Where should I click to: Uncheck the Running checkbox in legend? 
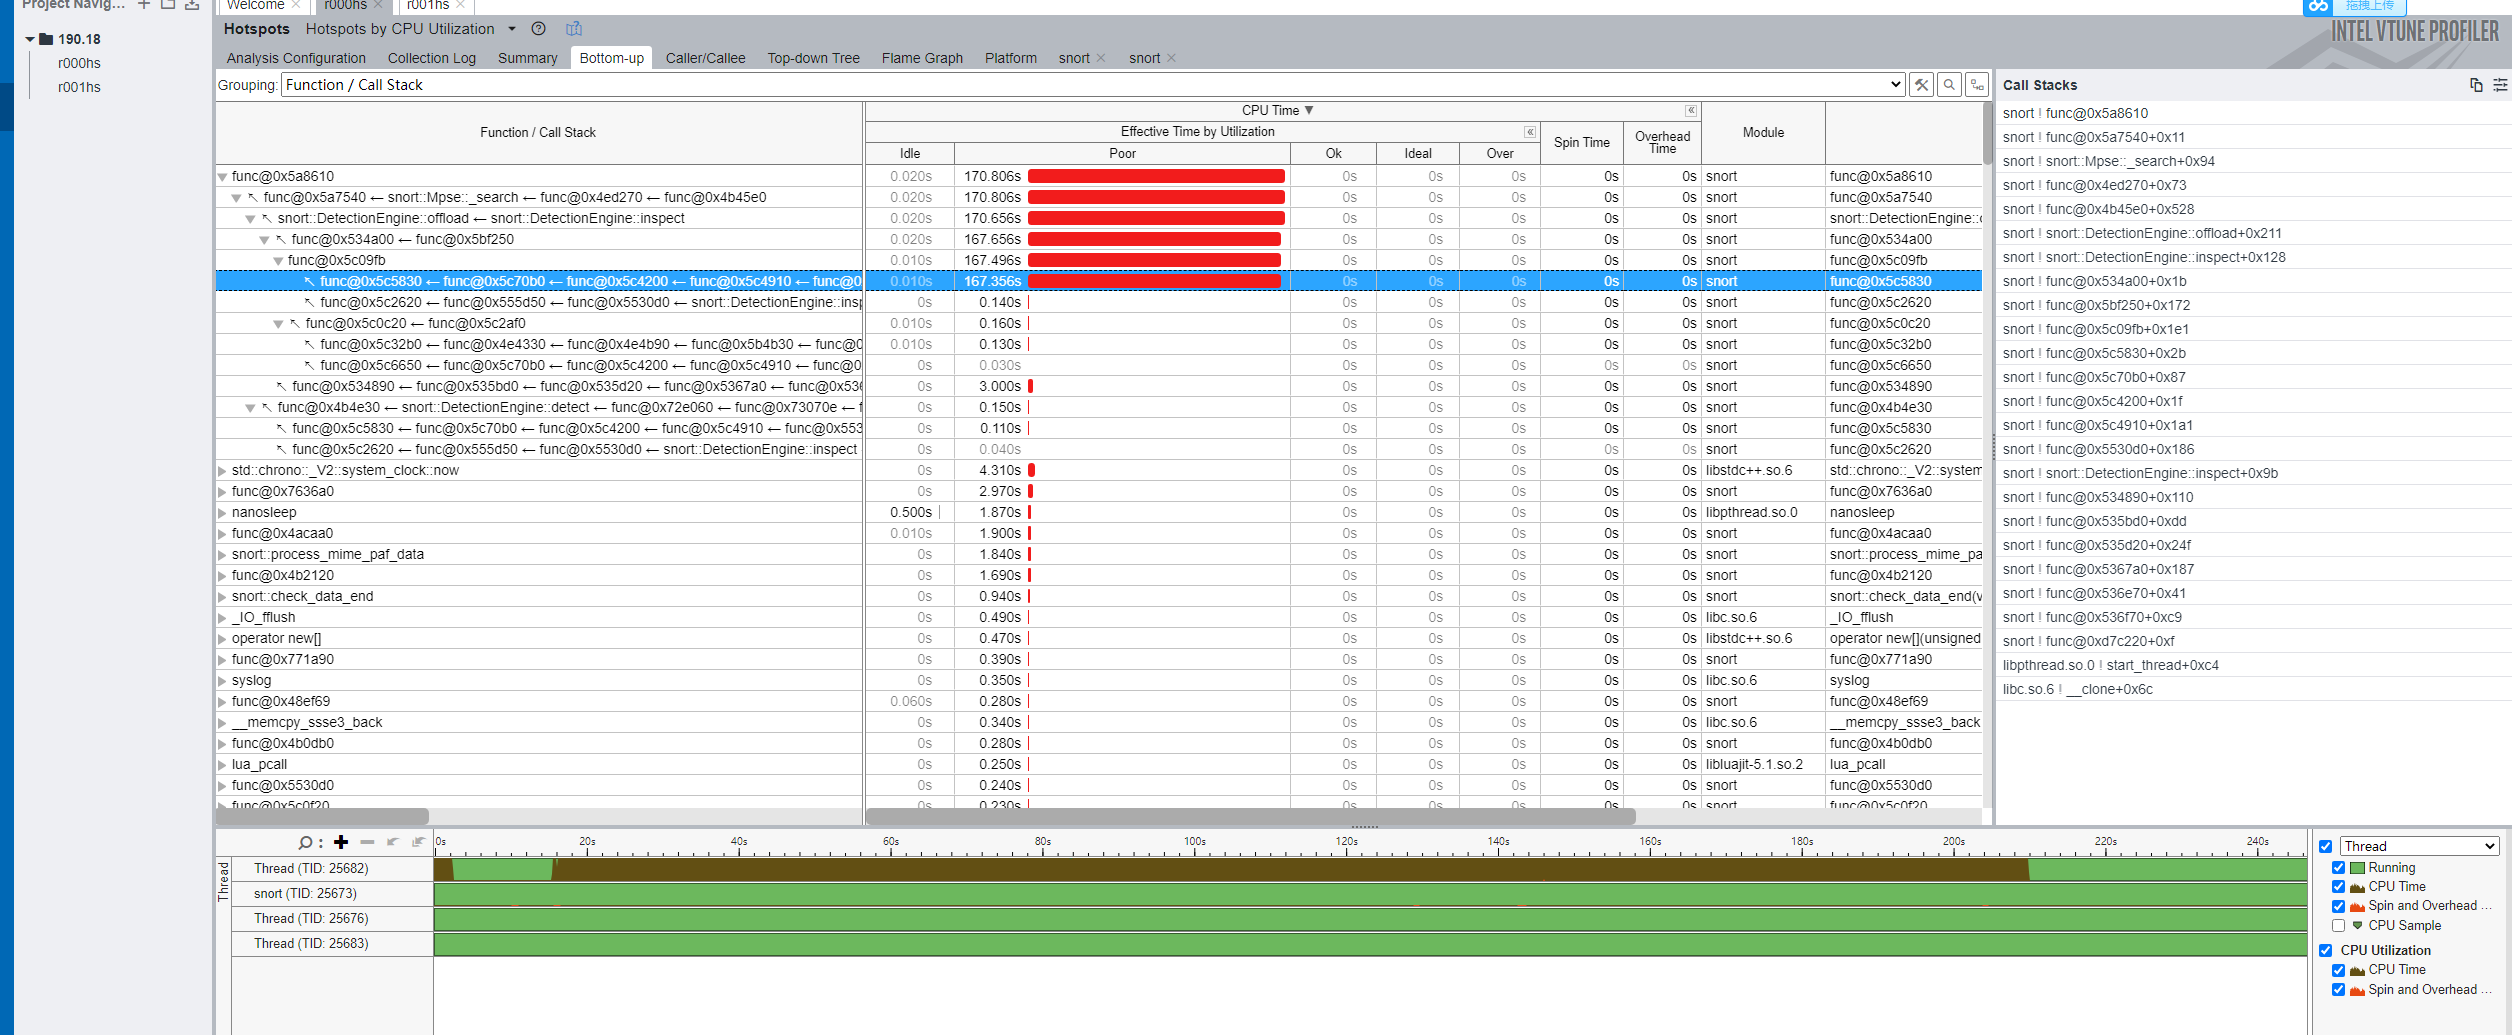coord(2338,868)
